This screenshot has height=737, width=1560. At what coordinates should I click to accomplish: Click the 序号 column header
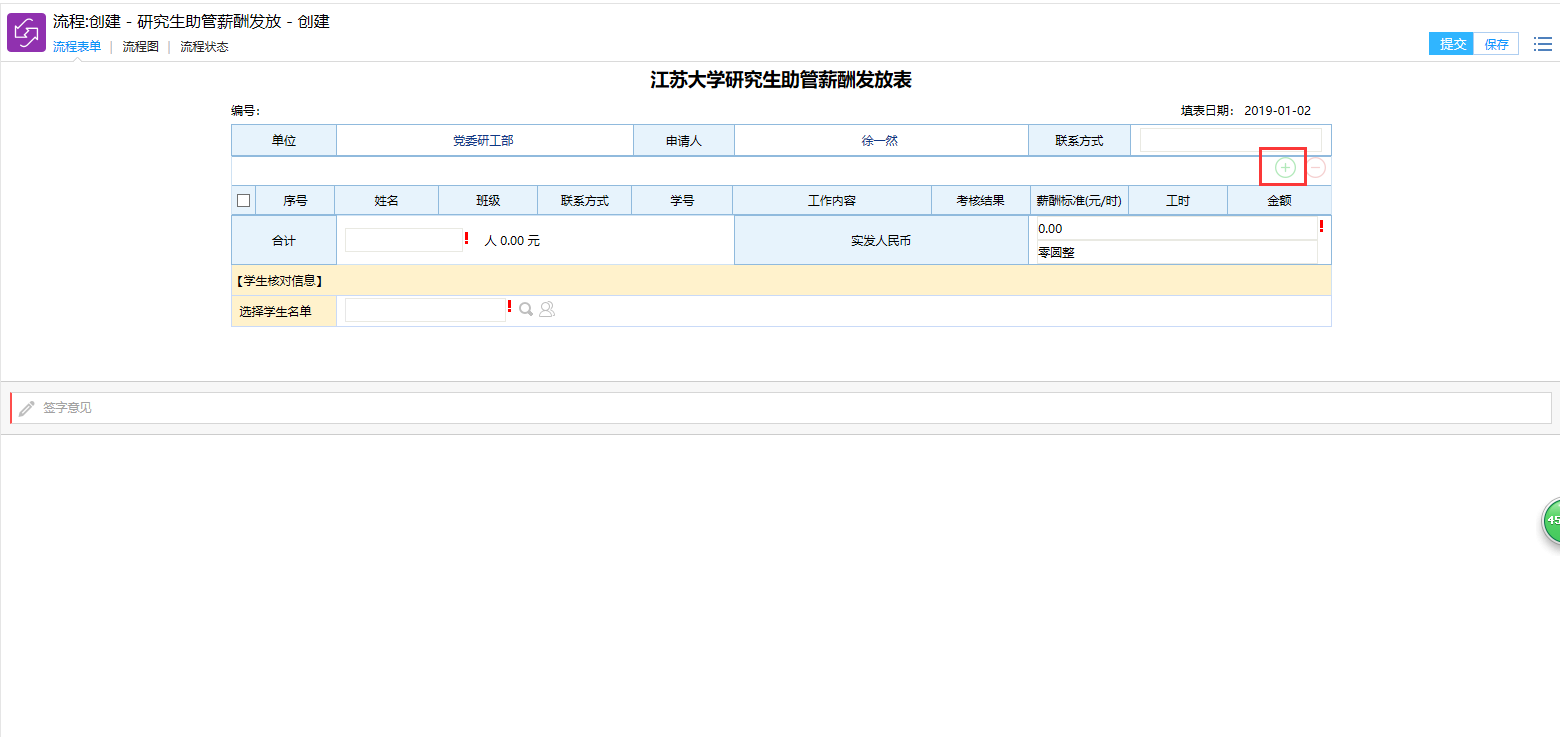point(295,200)
